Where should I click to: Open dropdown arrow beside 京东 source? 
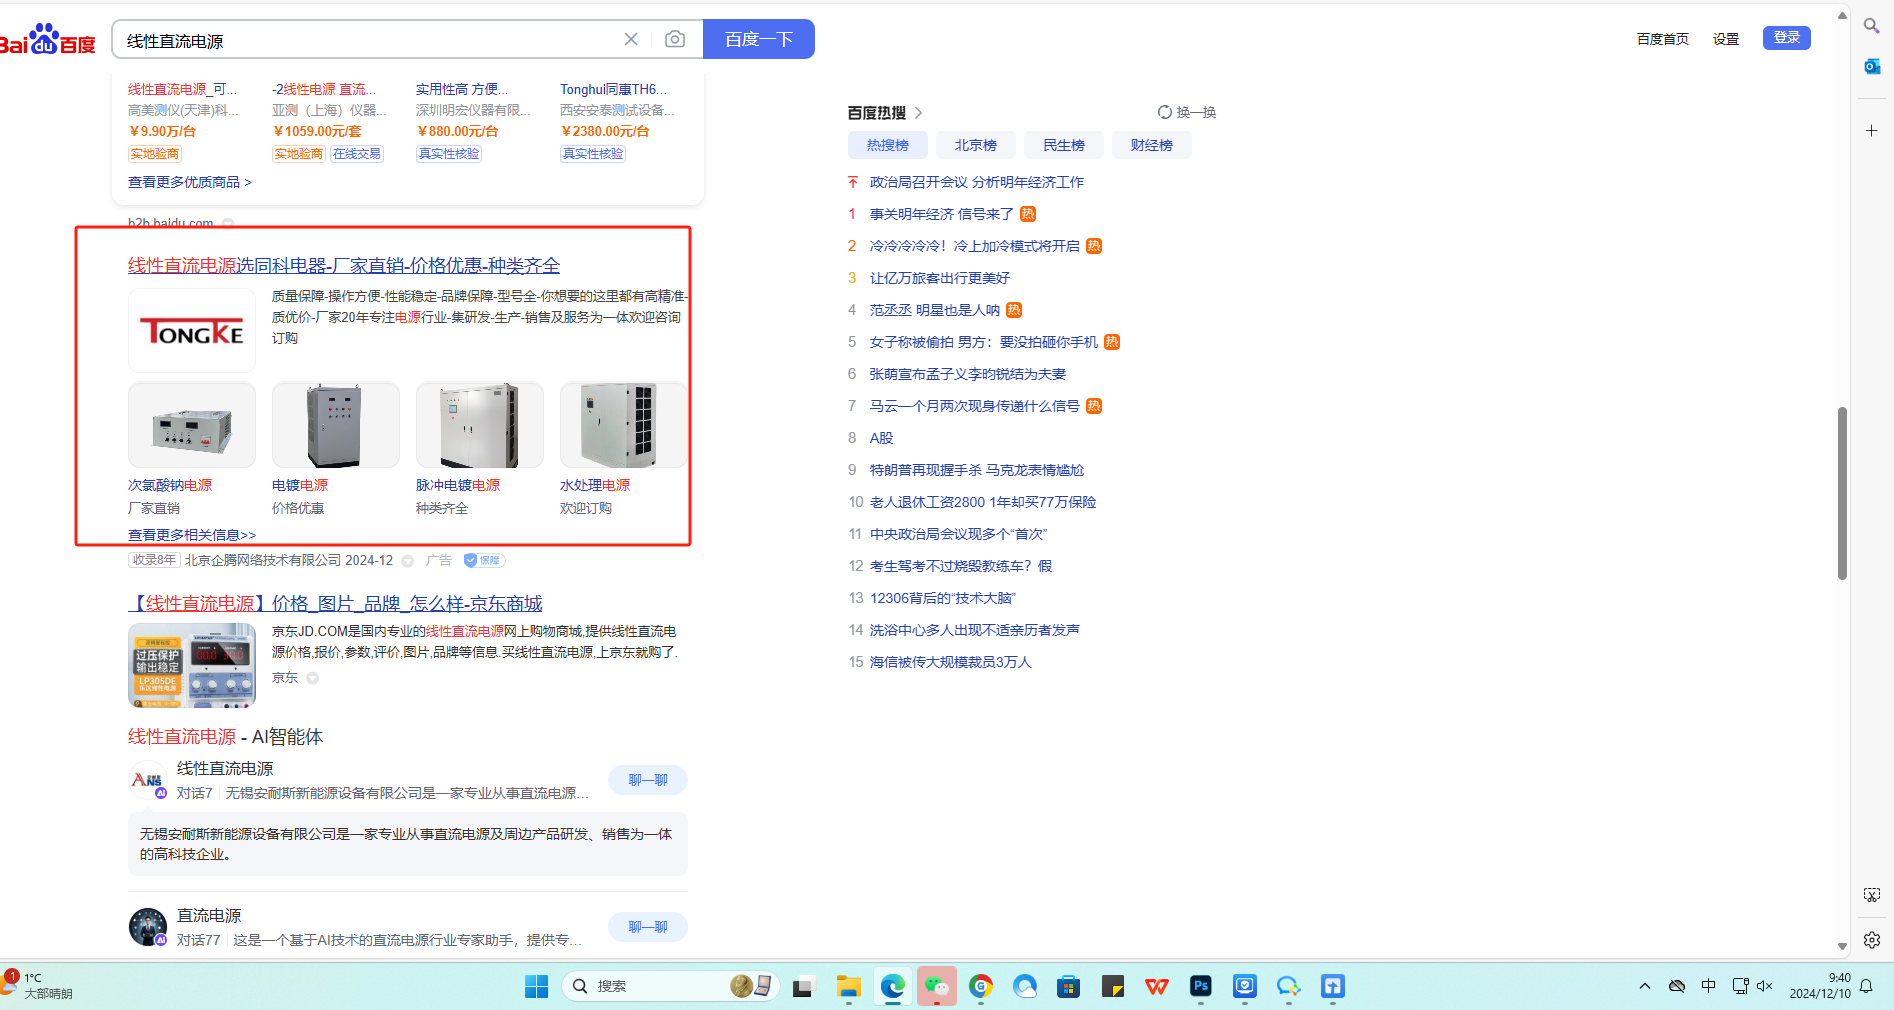point(312,678)
